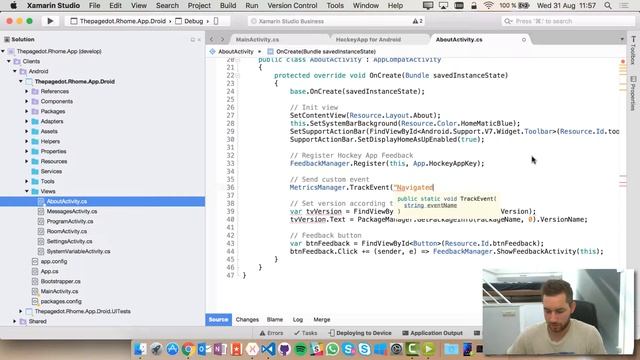640x360 pixels.
Task: Click the Apple menu
Action: coord(13,6)
